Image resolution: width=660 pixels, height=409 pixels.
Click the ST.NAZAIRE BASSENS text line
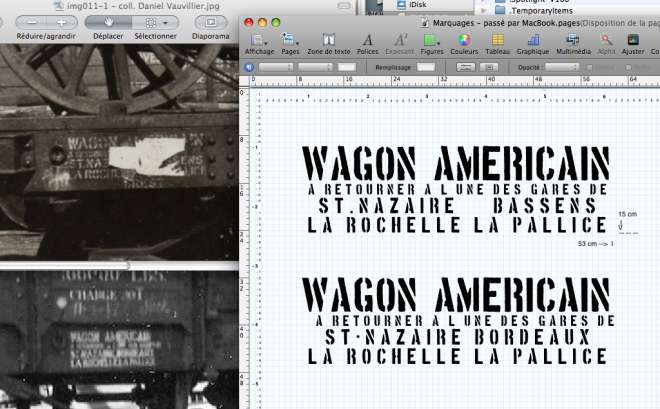[457, 206]
